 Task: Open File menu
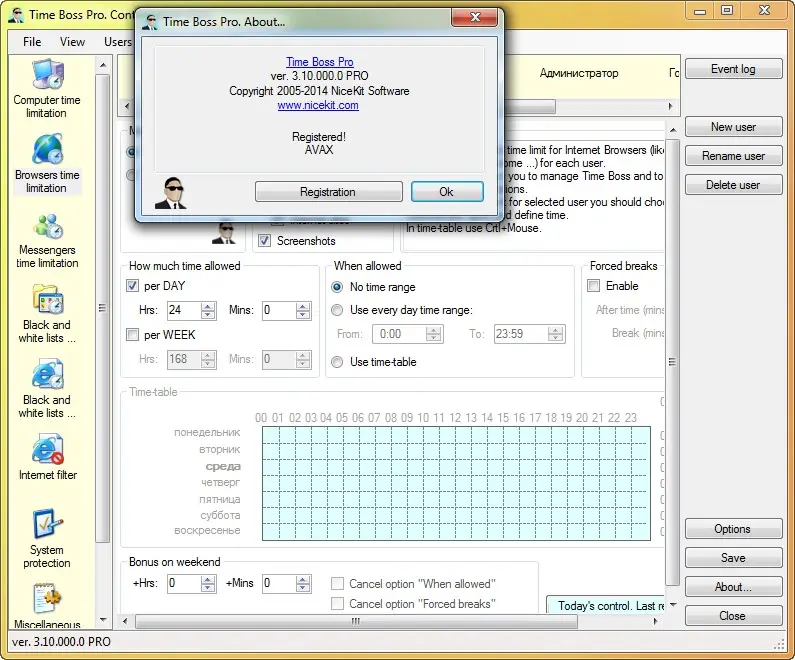pyautogui.click(x=32, y=42)
